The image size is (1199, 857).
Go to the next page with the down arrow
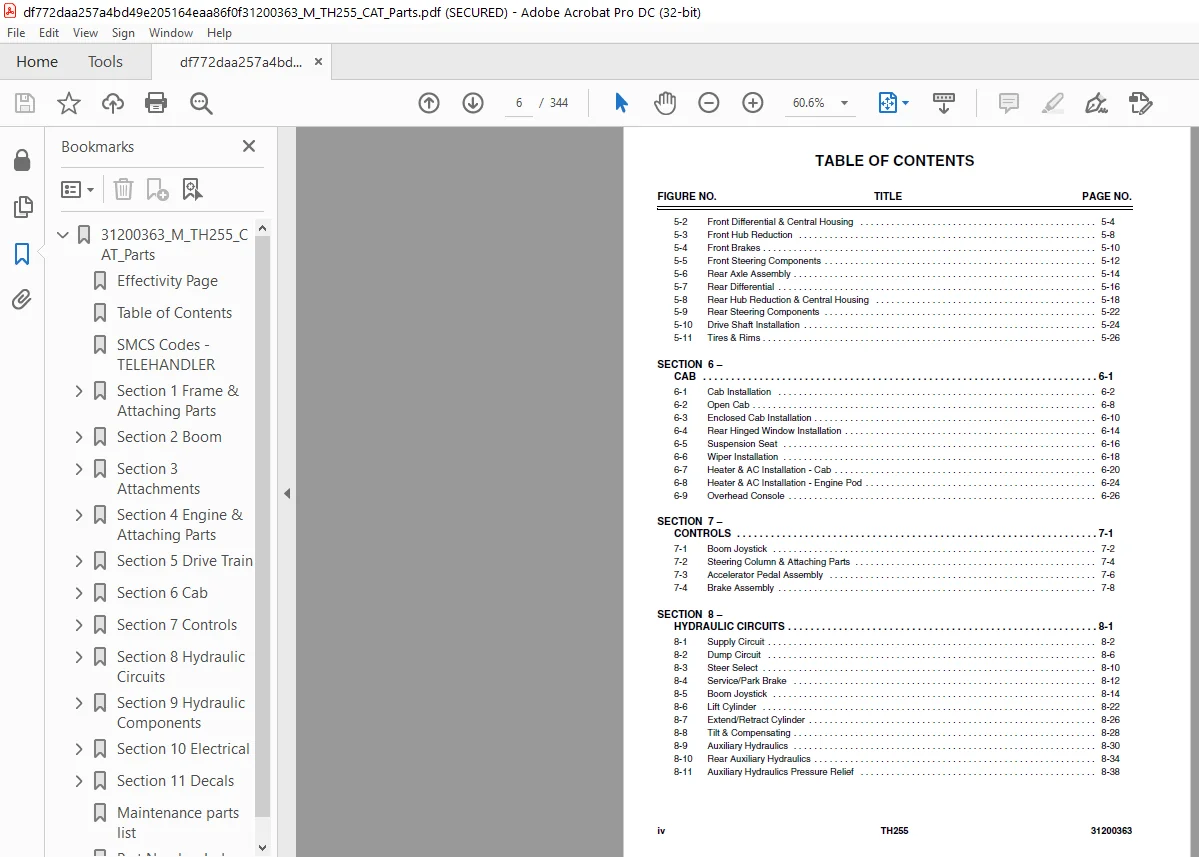tap(473, 103)
